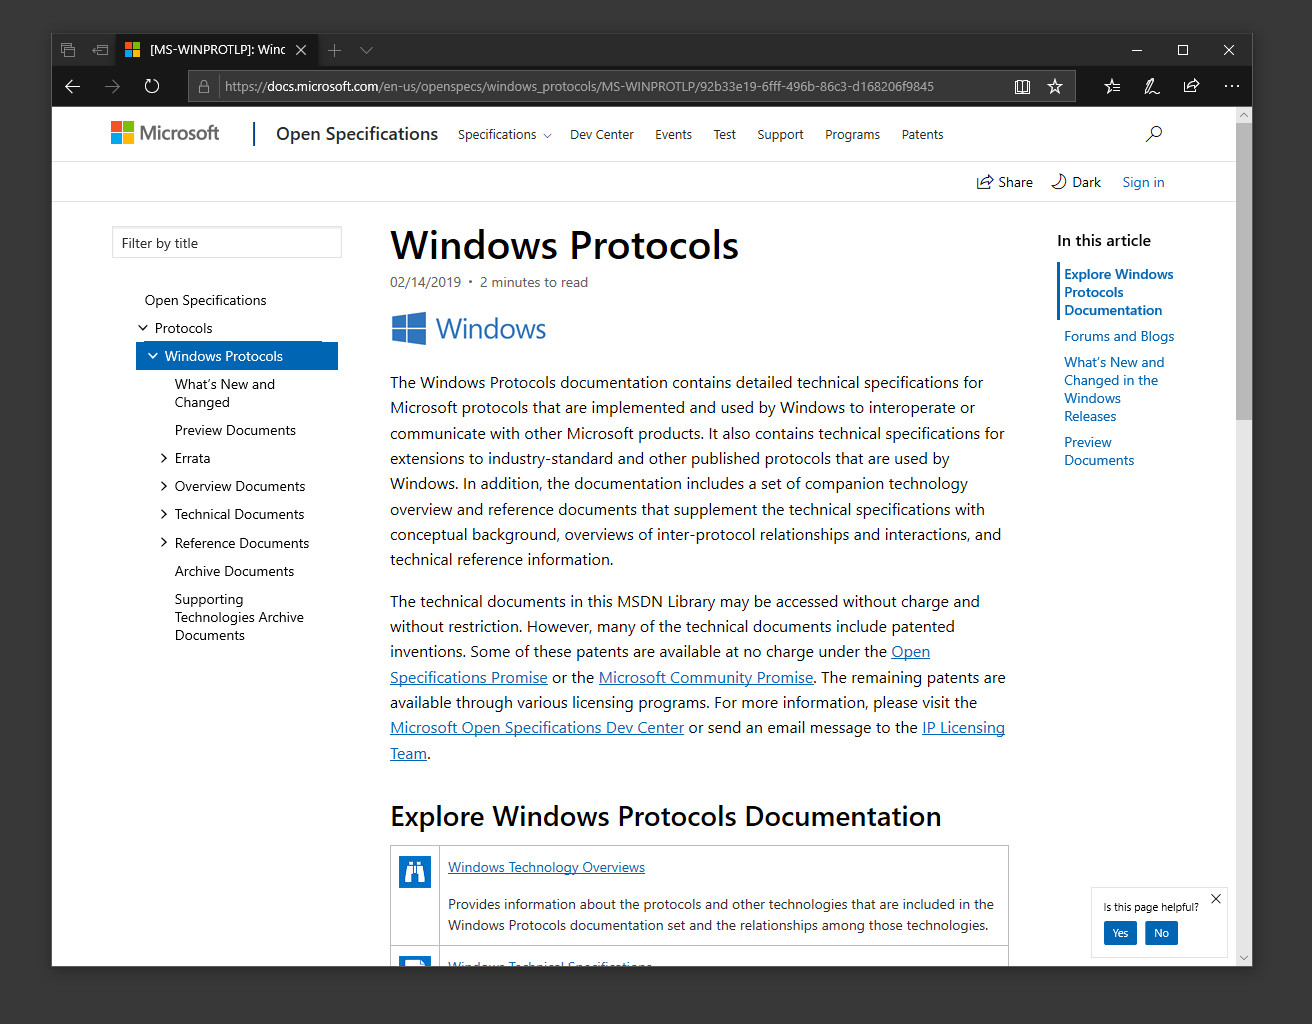Show the tab previews chevron

tap(367, 50)
